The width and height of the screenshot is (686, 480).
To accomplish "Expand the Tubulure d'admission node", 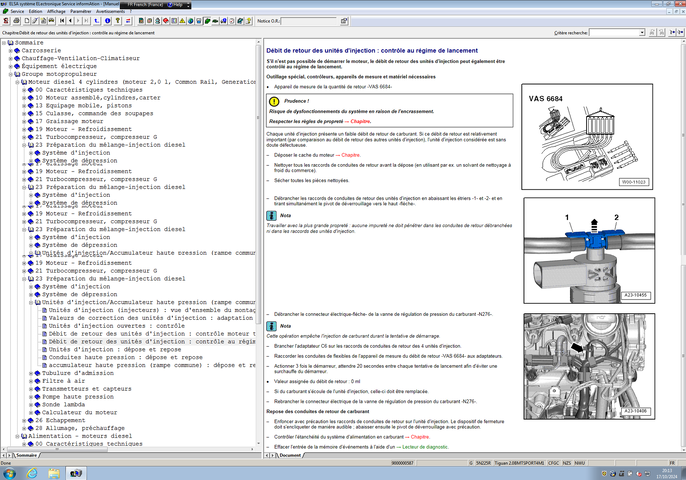I will 31,373.
